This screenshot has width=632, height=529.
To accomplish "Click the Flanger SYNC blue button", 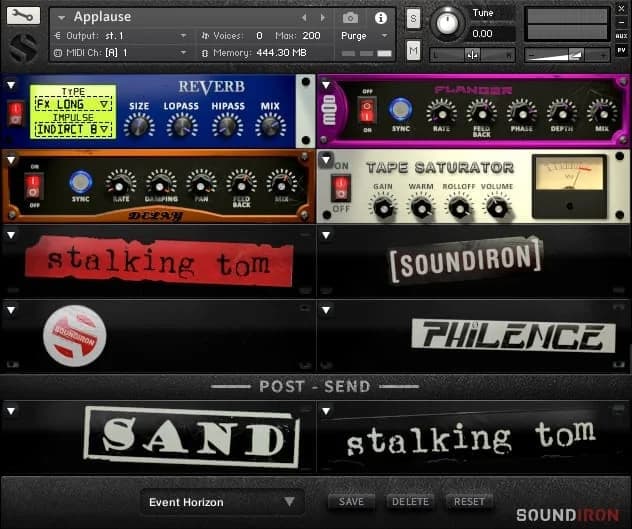I will point(400,109).
